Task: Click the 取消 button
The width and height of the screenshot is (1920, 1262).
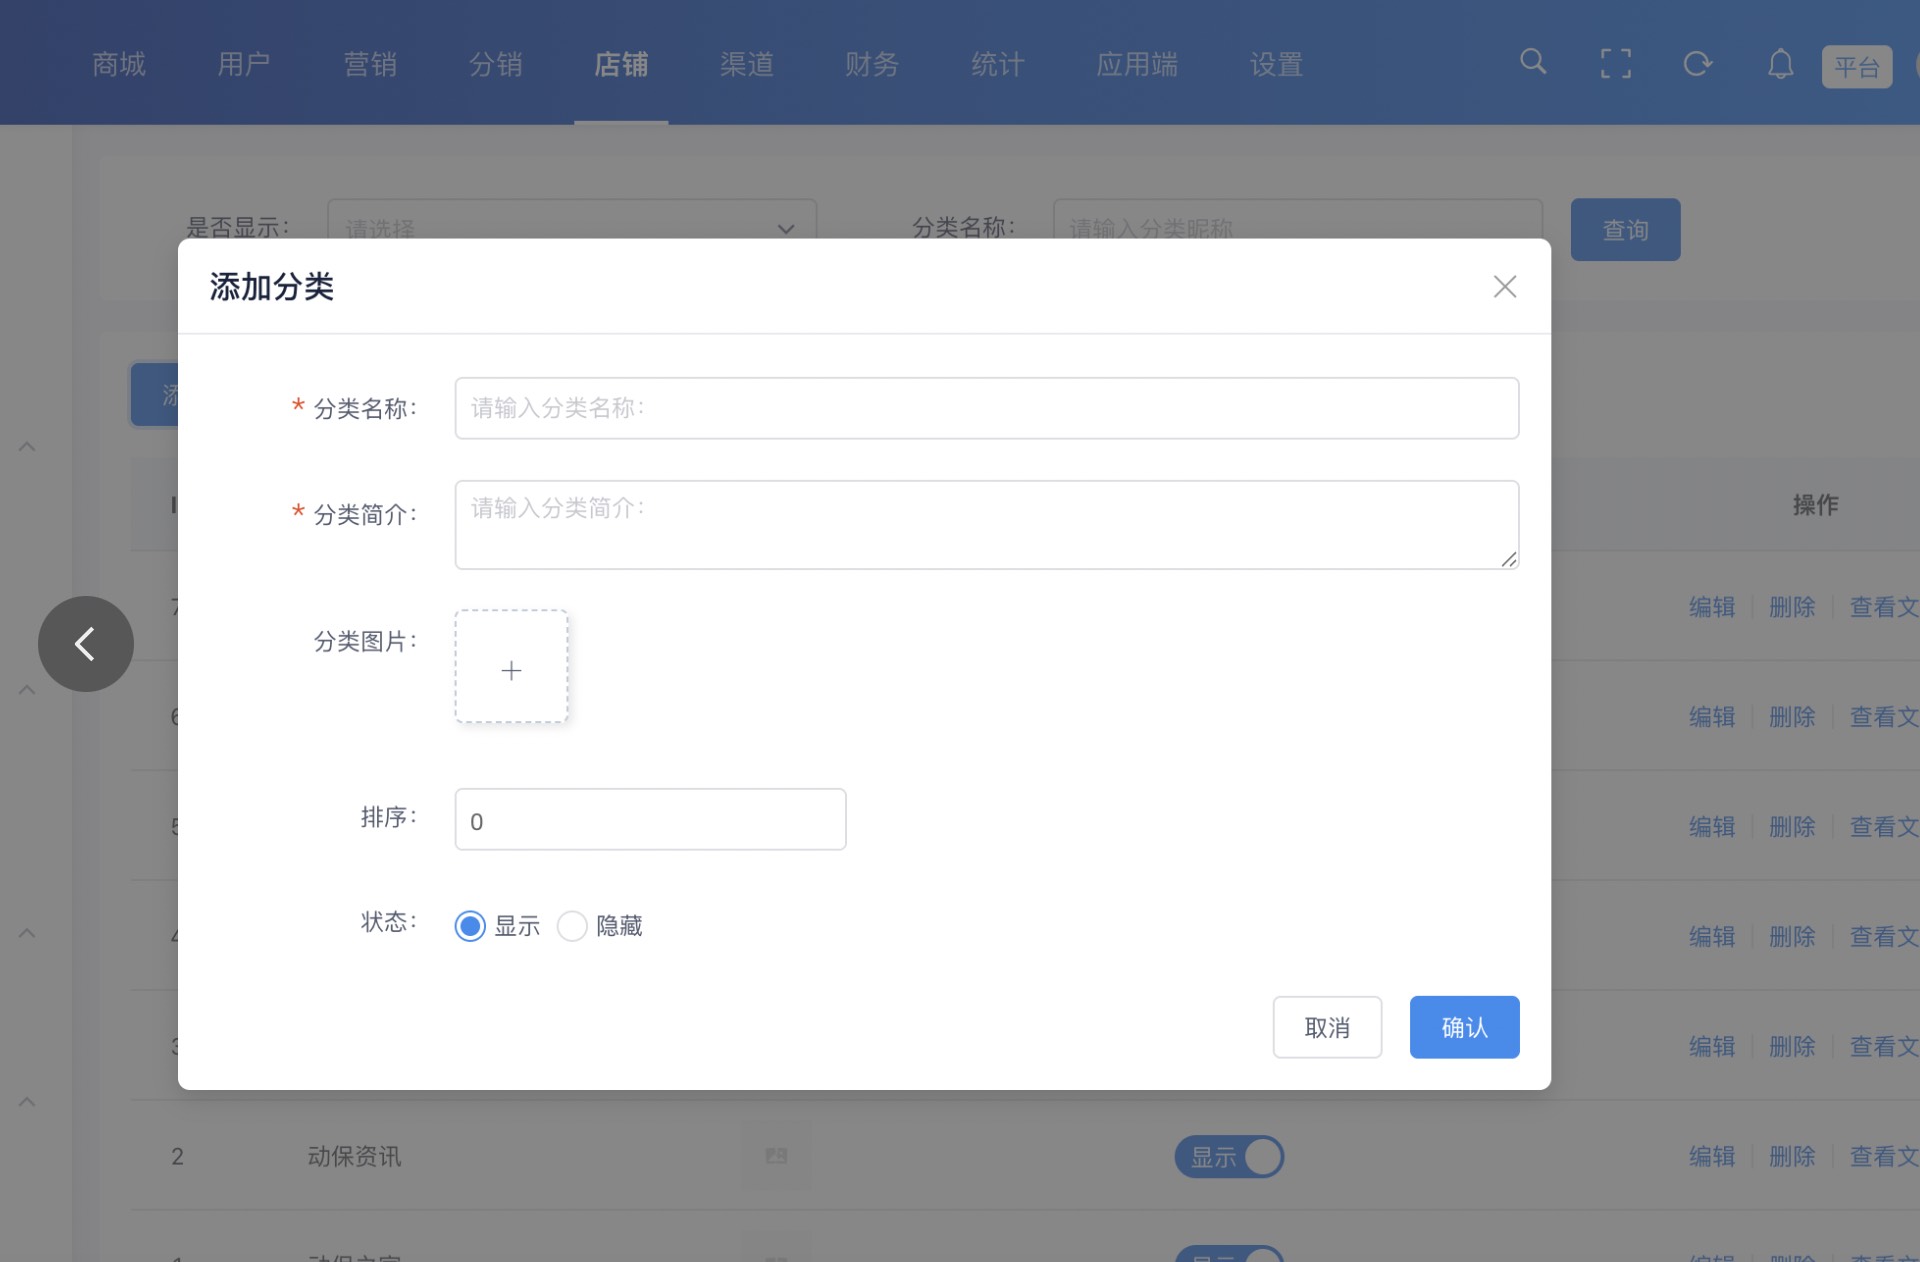Action: pyautogui.click(x=1327, y=1027)
